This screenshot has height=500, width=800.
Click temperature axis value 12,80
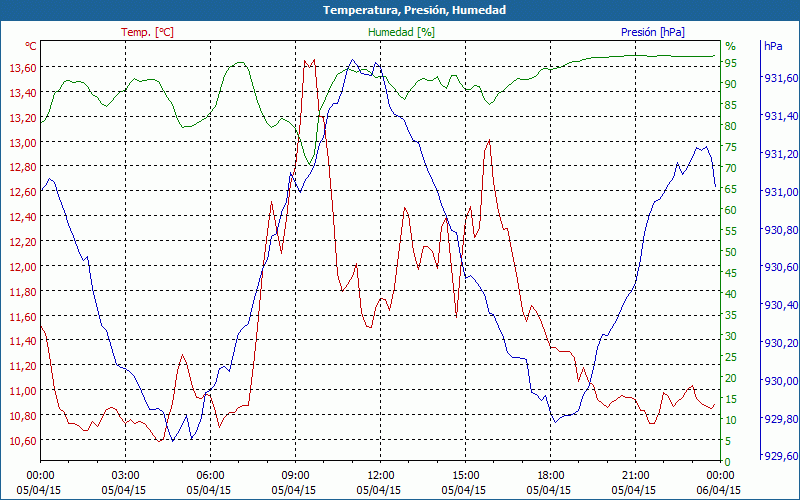[23, 167]
